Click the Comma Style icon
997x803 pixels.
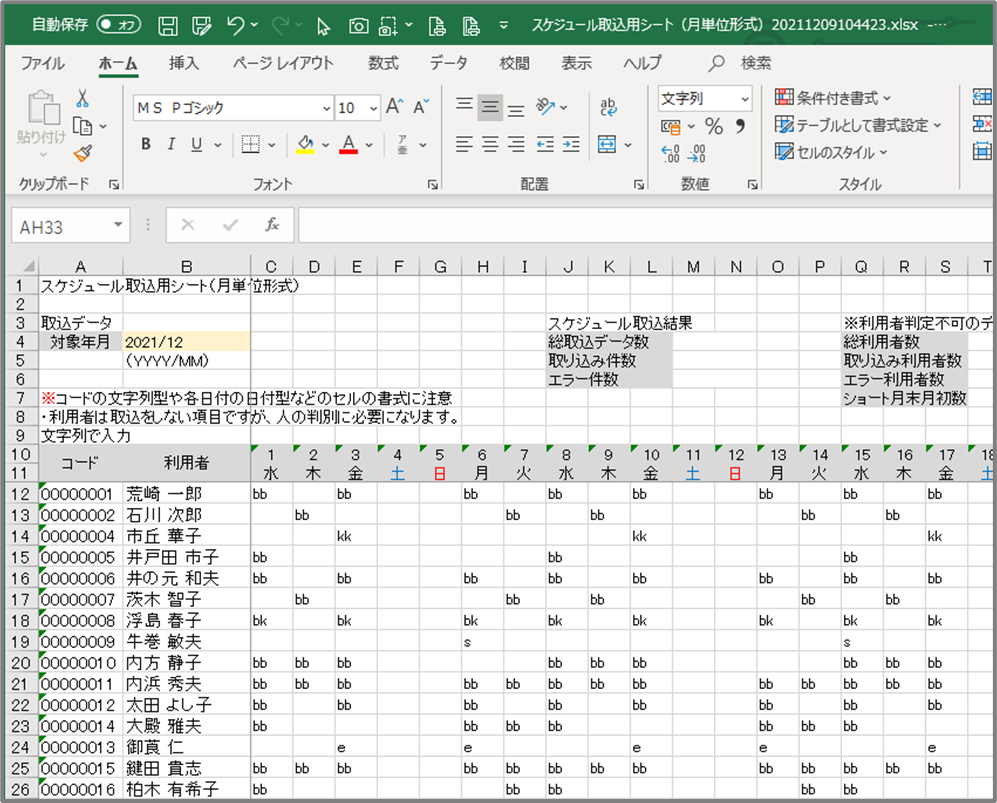pyautogui.click(x=739, y=126)
